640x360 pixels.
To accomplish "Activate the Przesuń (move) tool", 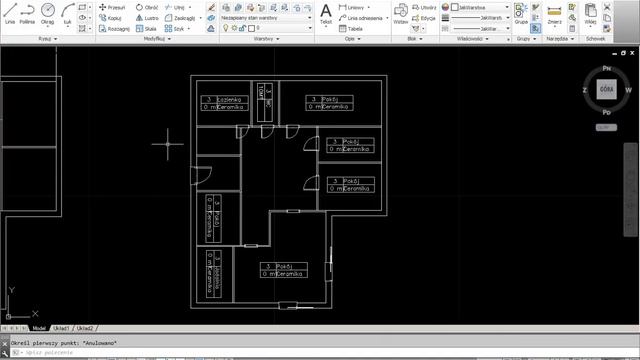I will (x=112, y=7).
